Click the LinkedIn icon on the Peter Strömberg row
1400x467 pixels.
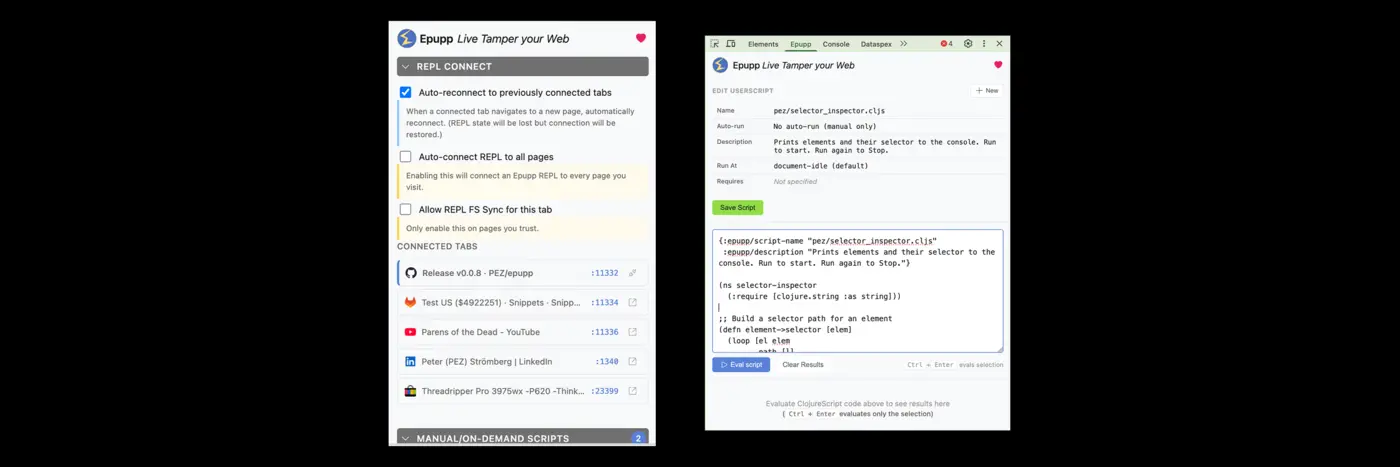(x=410, y=361)
